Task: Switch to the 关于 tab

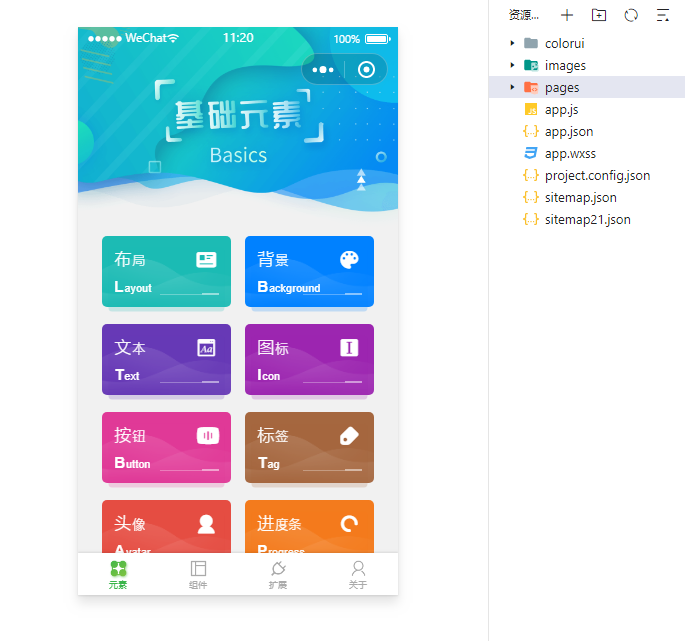Action: pos(358,575)
